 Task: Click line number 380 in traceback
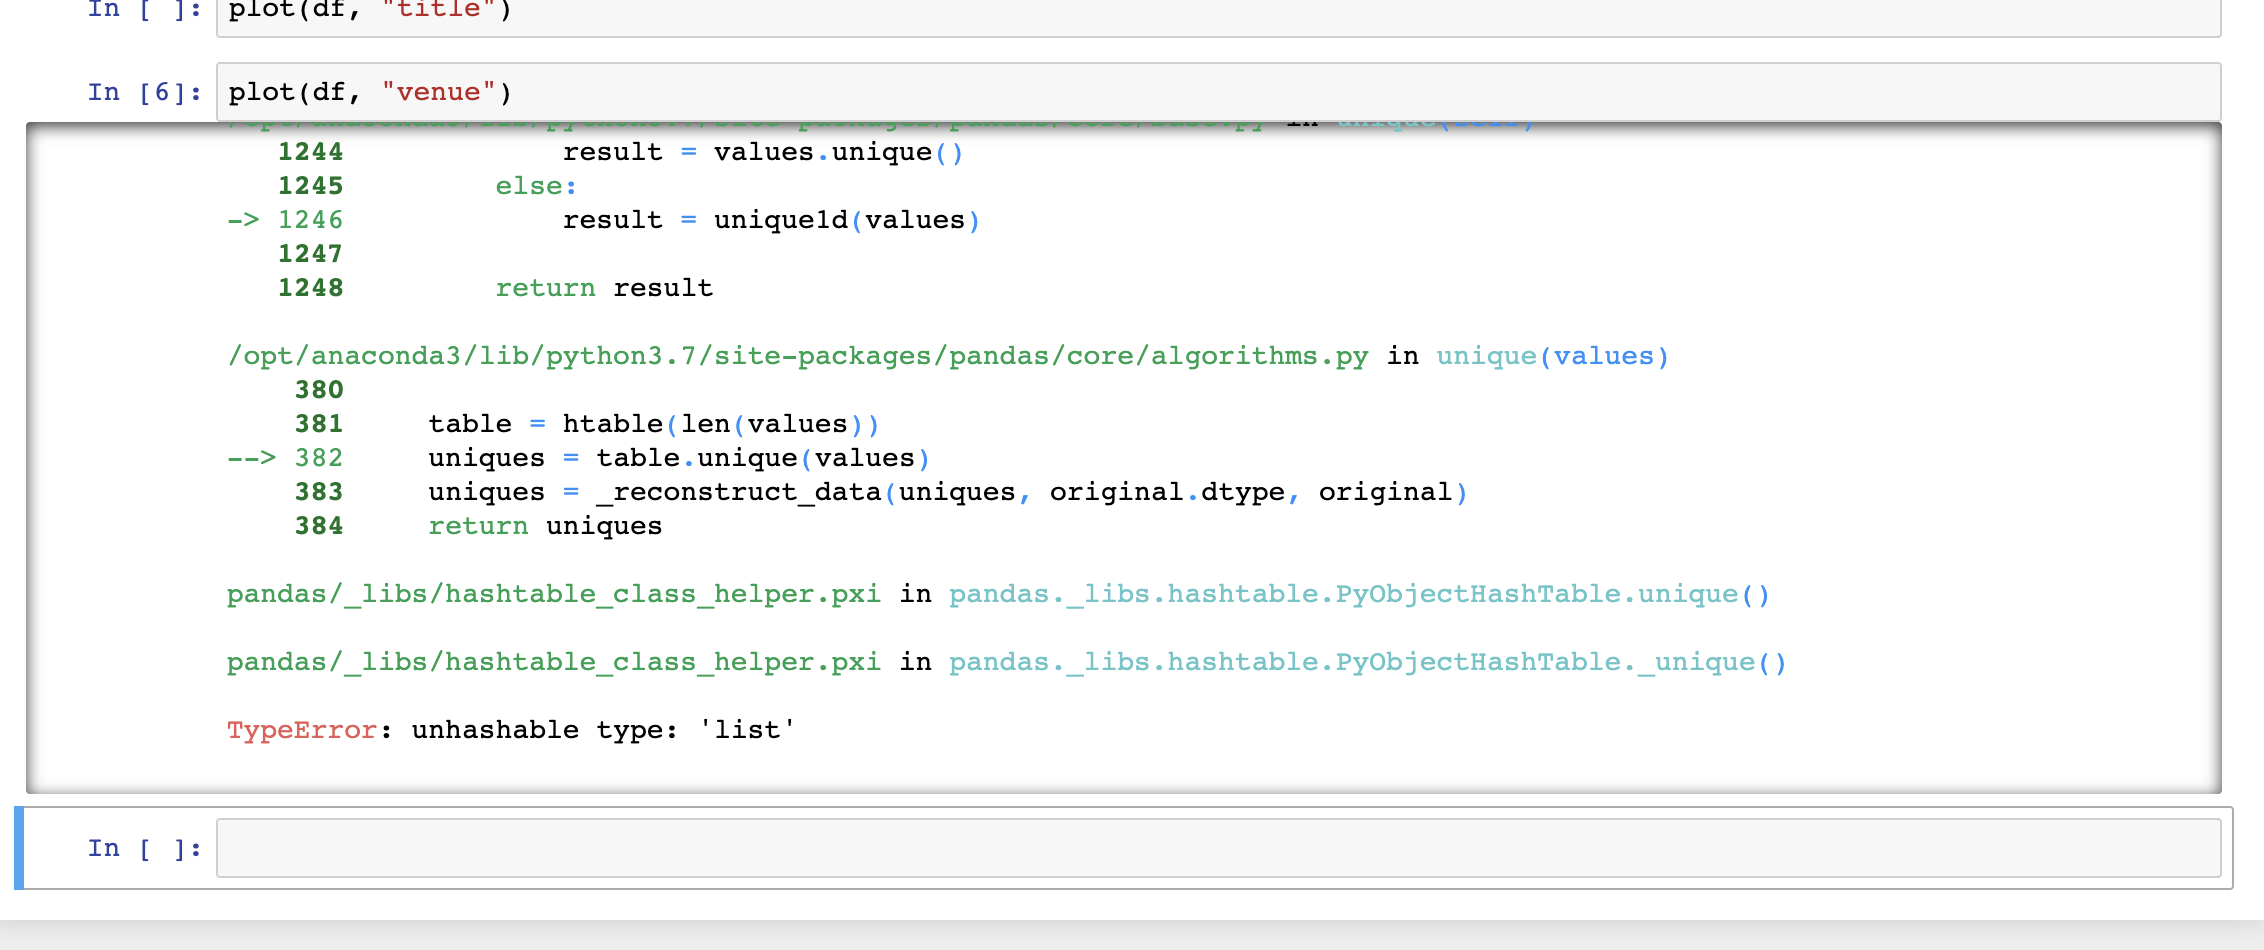click(x=319, y=390)
